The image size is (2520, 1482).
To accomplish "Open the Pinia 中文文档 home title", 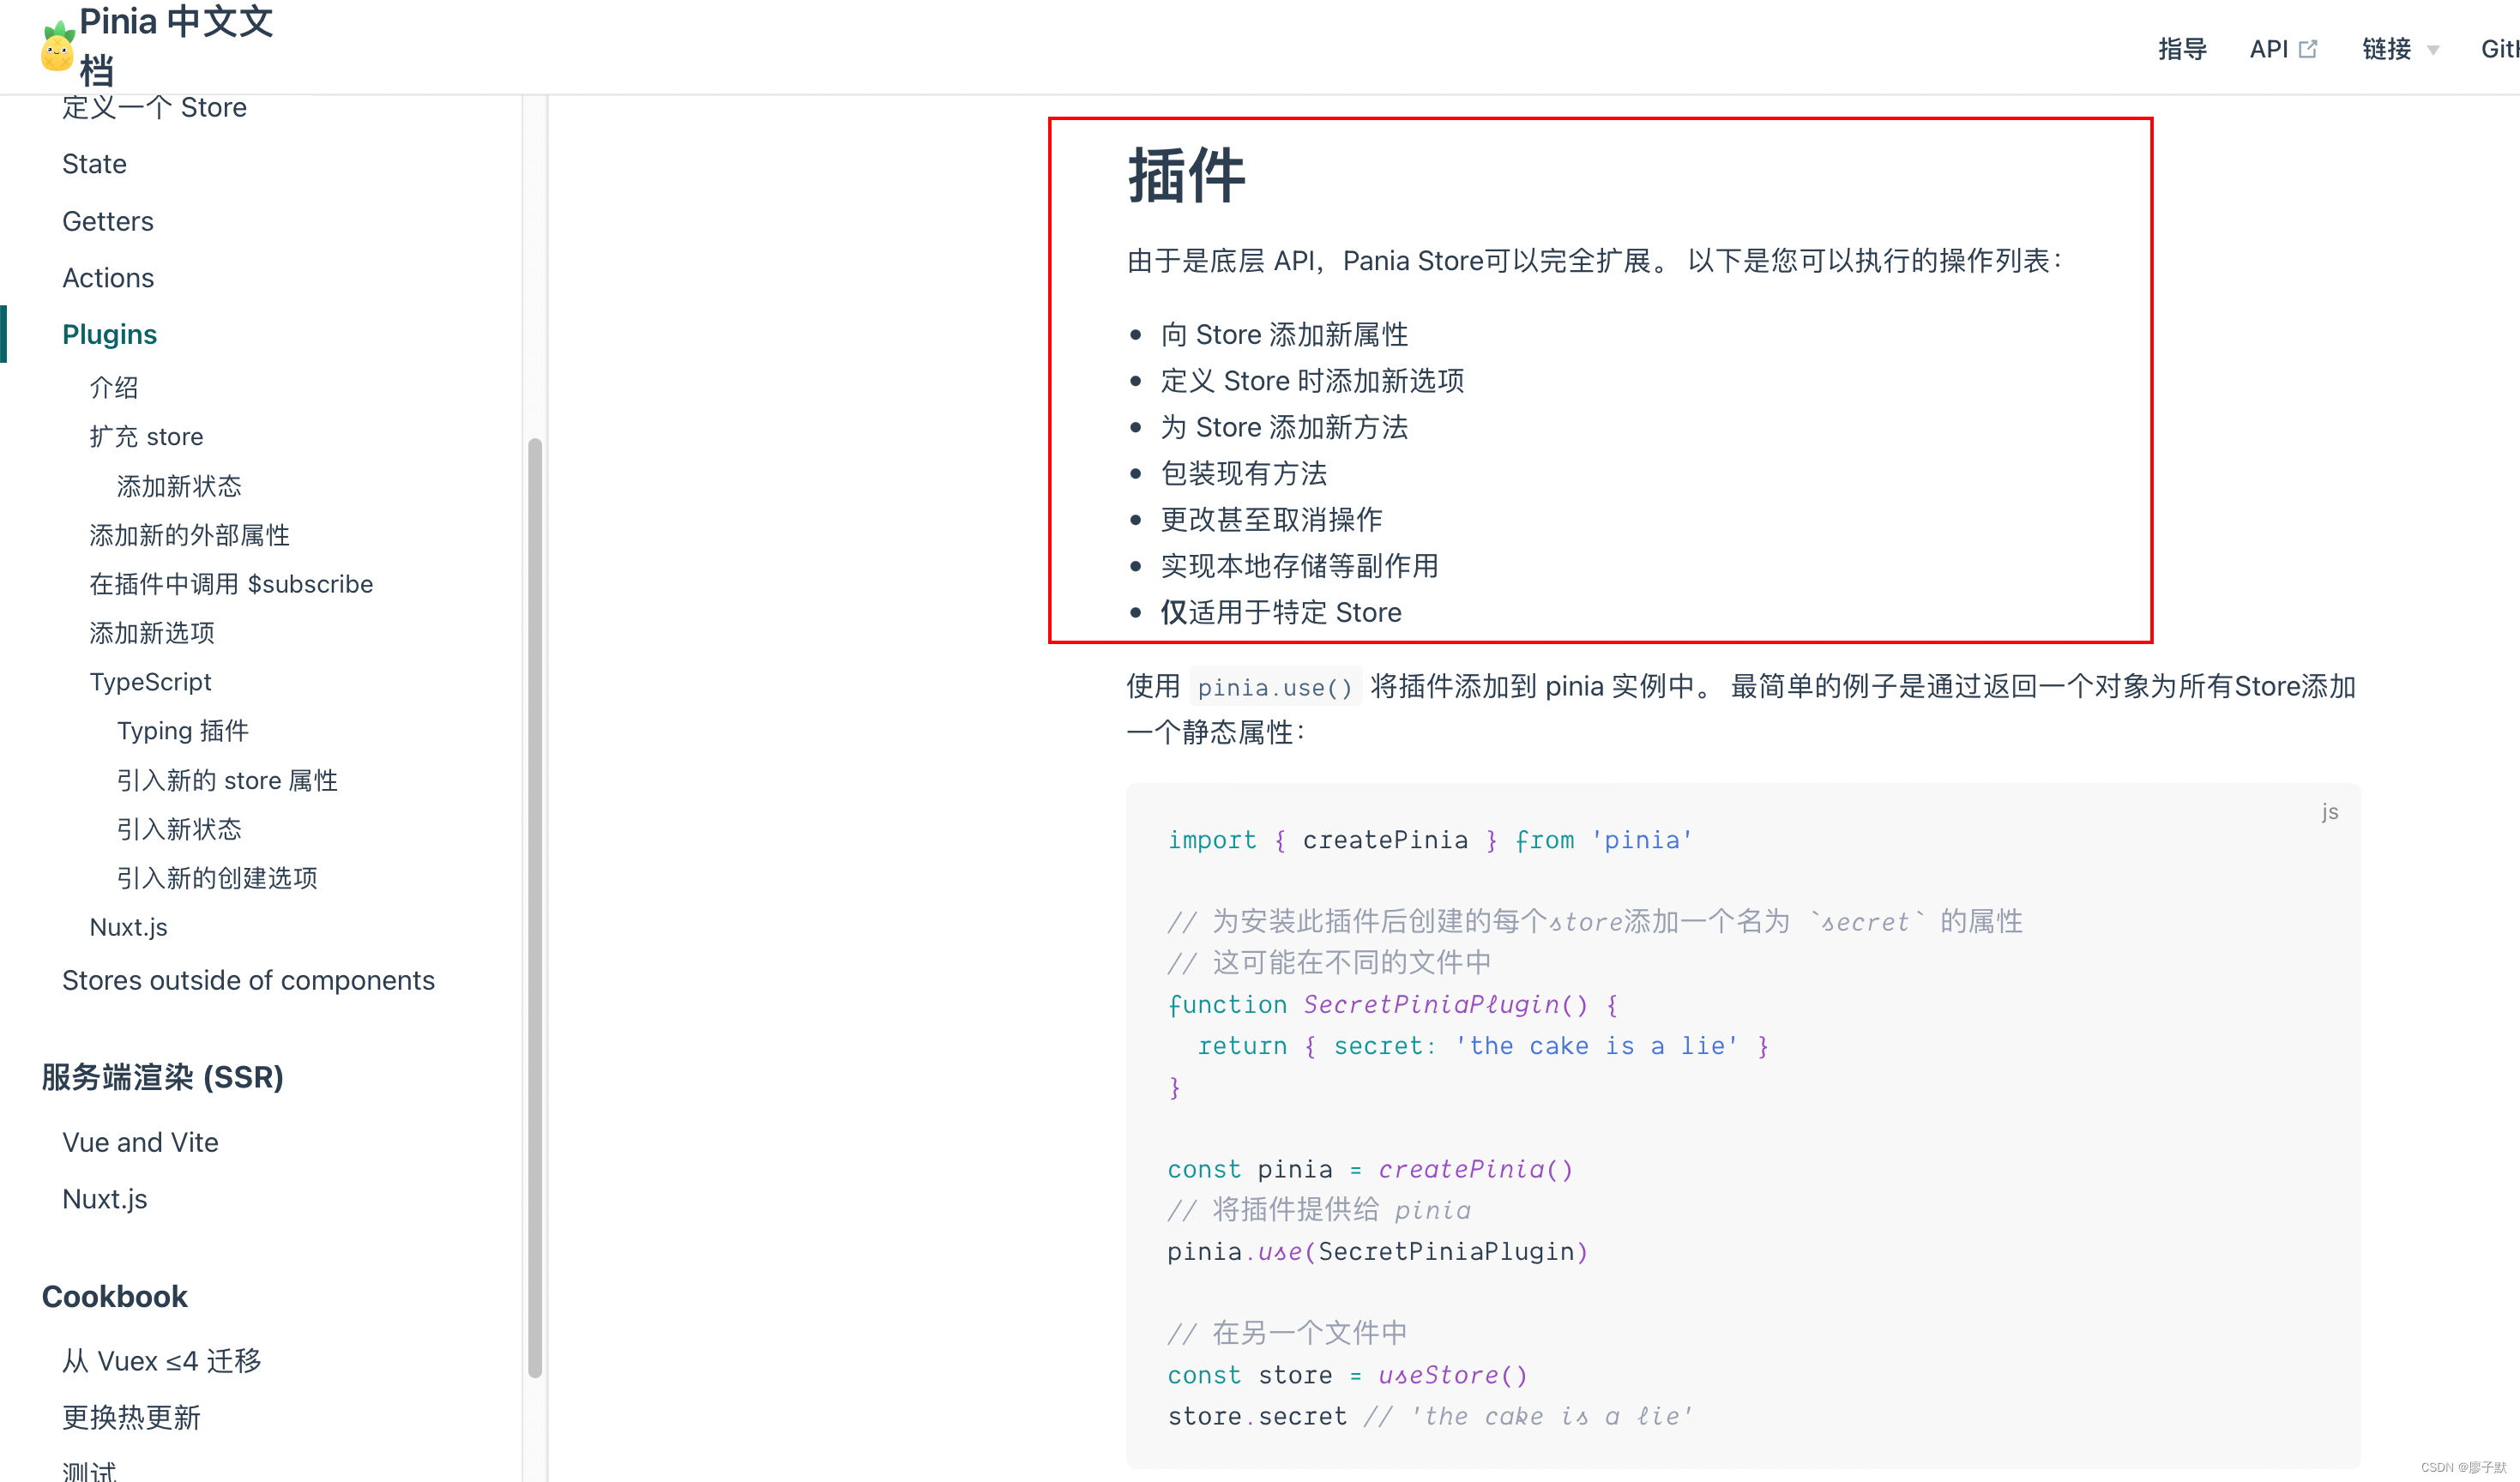I will coord(176,46).
